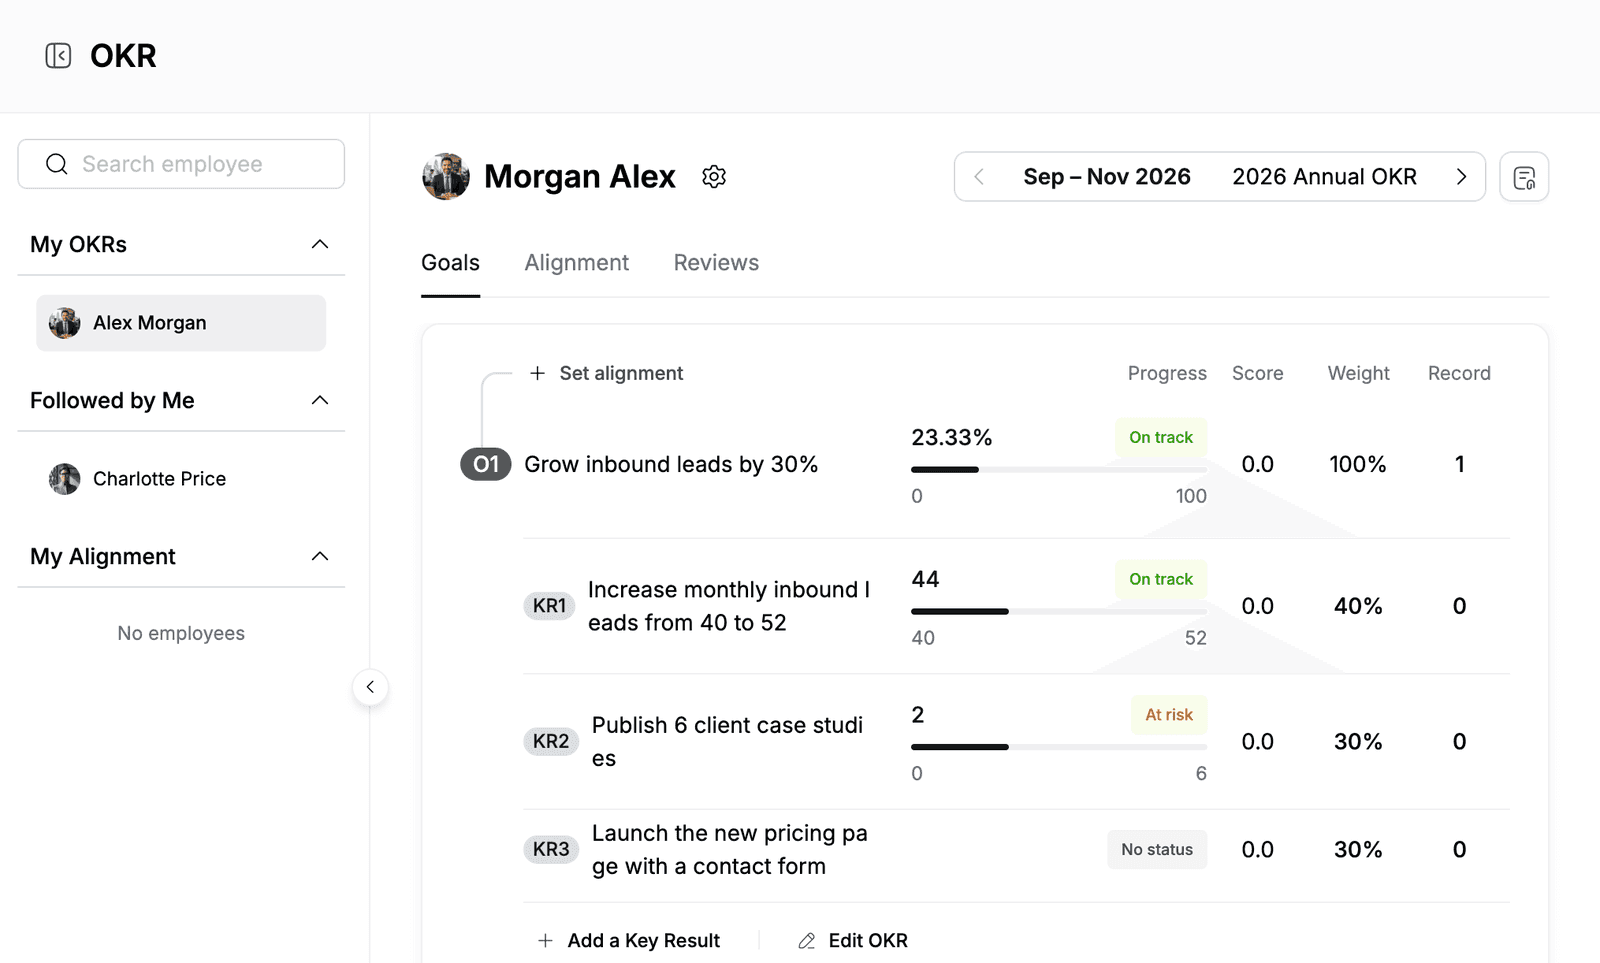This screenshot has height=963, width=1600.
Task: Click the KR2 badge
Action: click(x=551, y=742)
